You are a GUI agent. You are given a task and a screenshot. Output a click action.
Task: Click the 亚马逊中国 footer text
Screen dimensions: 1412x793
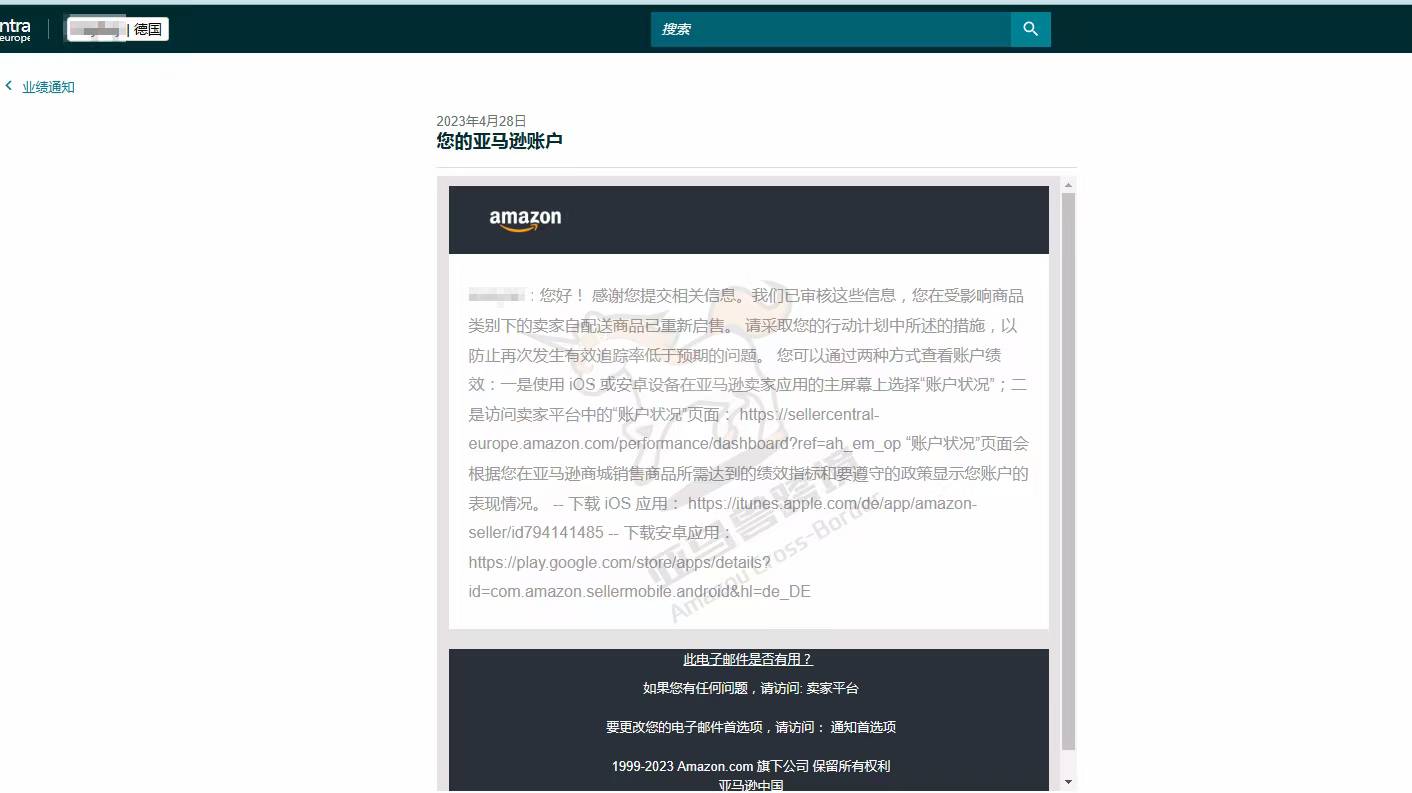click(x=750, y=785)
